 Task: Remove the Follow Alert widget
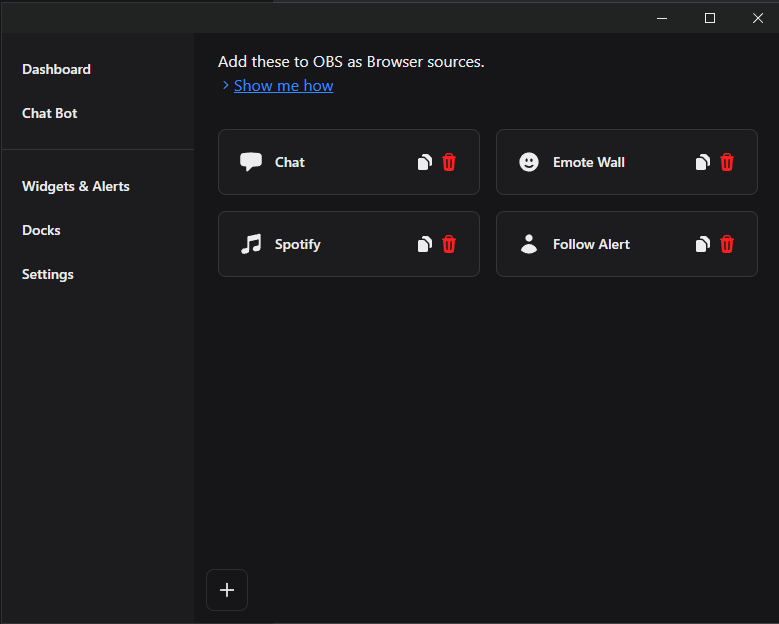(x=727, y=244)
